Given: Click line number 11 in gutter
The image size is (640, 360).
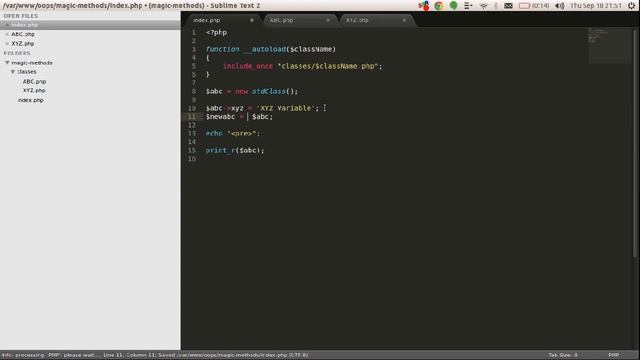Looking at the screenshot, I should [192, 117].
